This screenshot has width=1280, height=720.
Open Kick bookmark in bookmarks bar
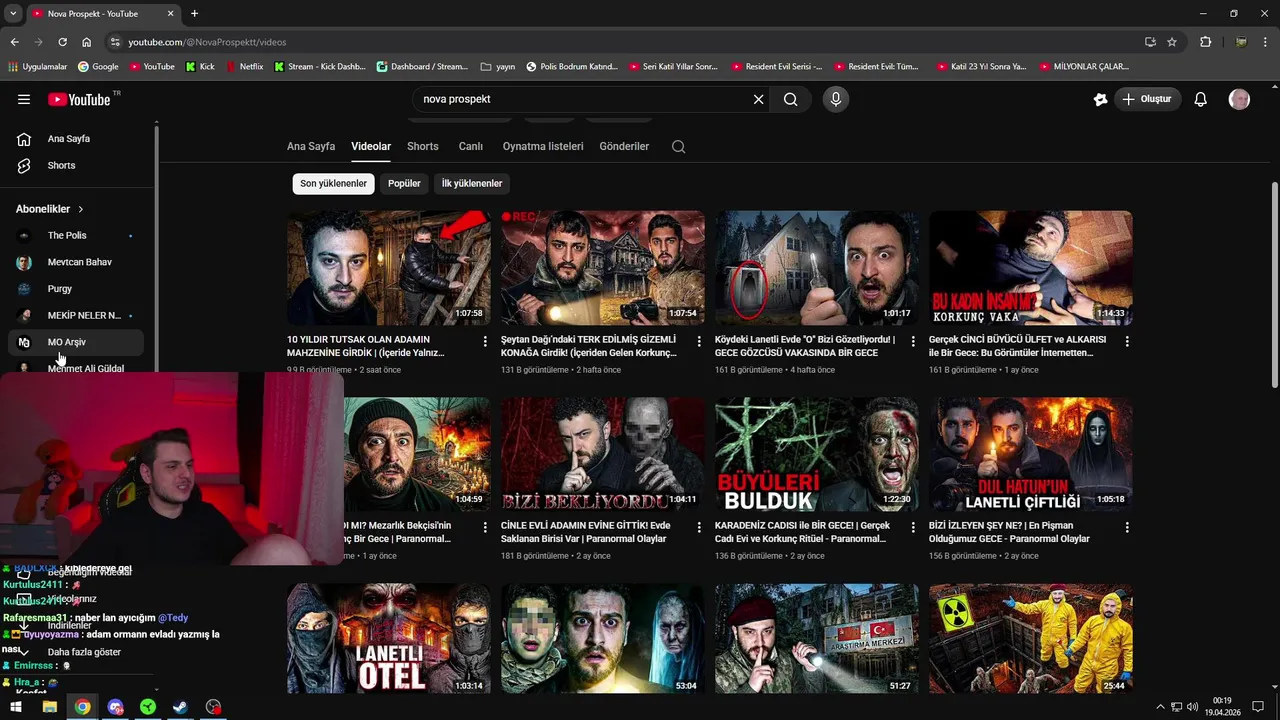[200, 66]
